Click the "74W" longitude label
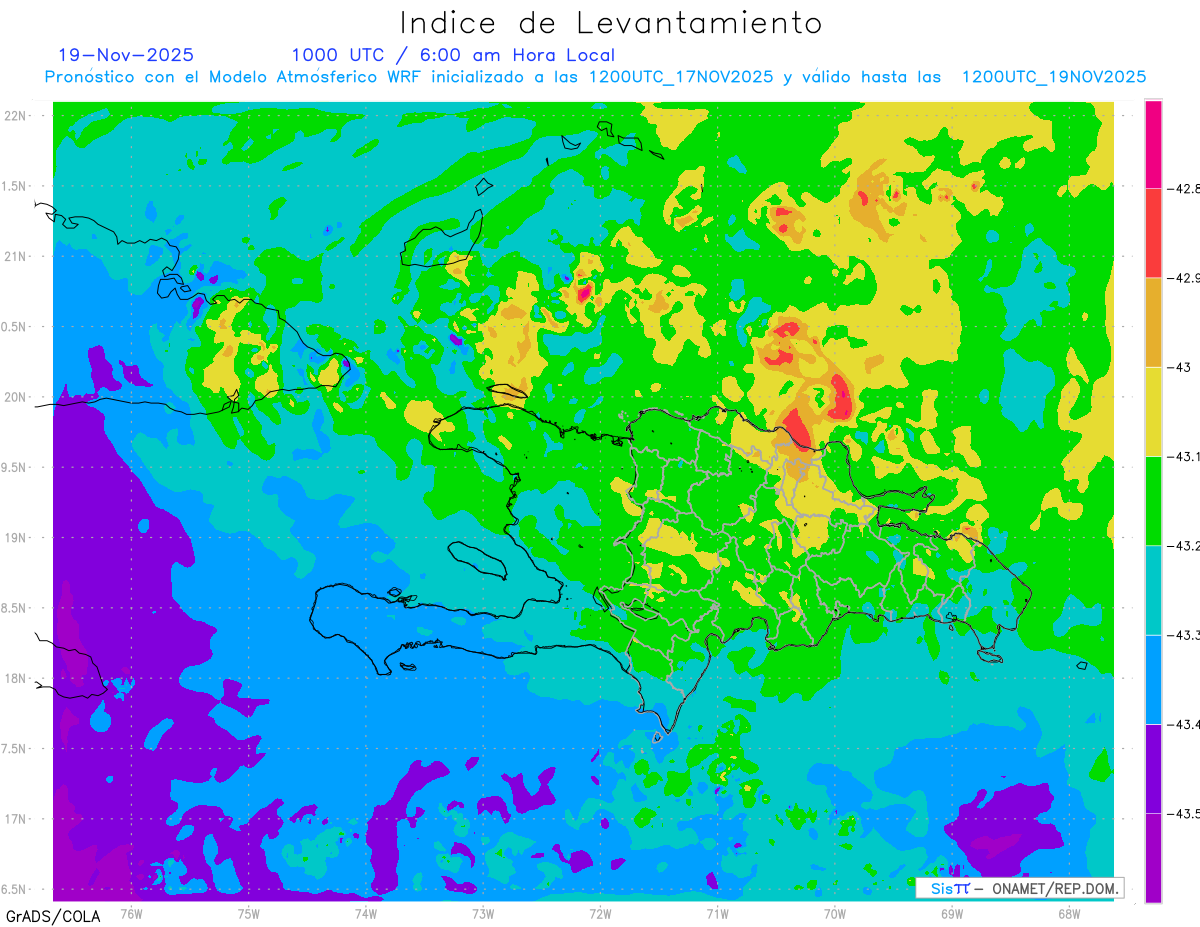 [x=366, y=912]
